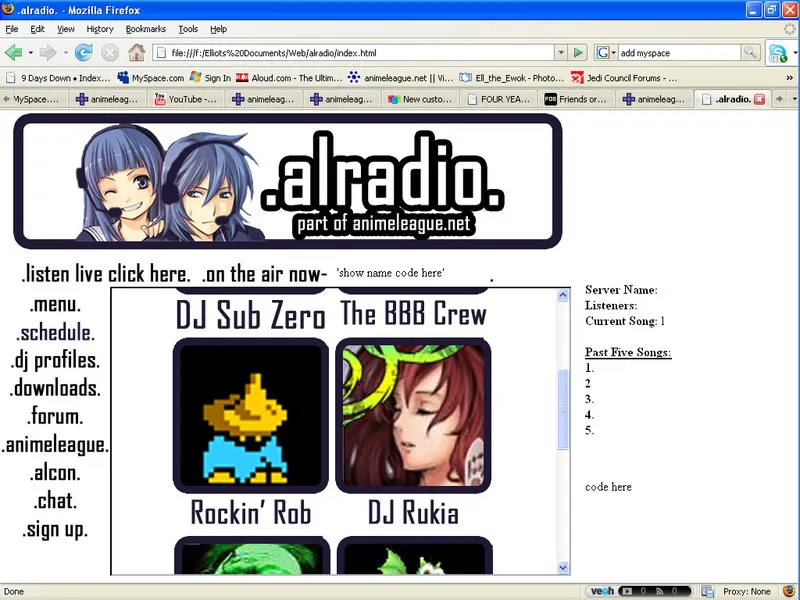The height and width of the screenshot is (600, 800).
Task: Open the MySpace.com bookmark
Action: [x=151, y=78]
